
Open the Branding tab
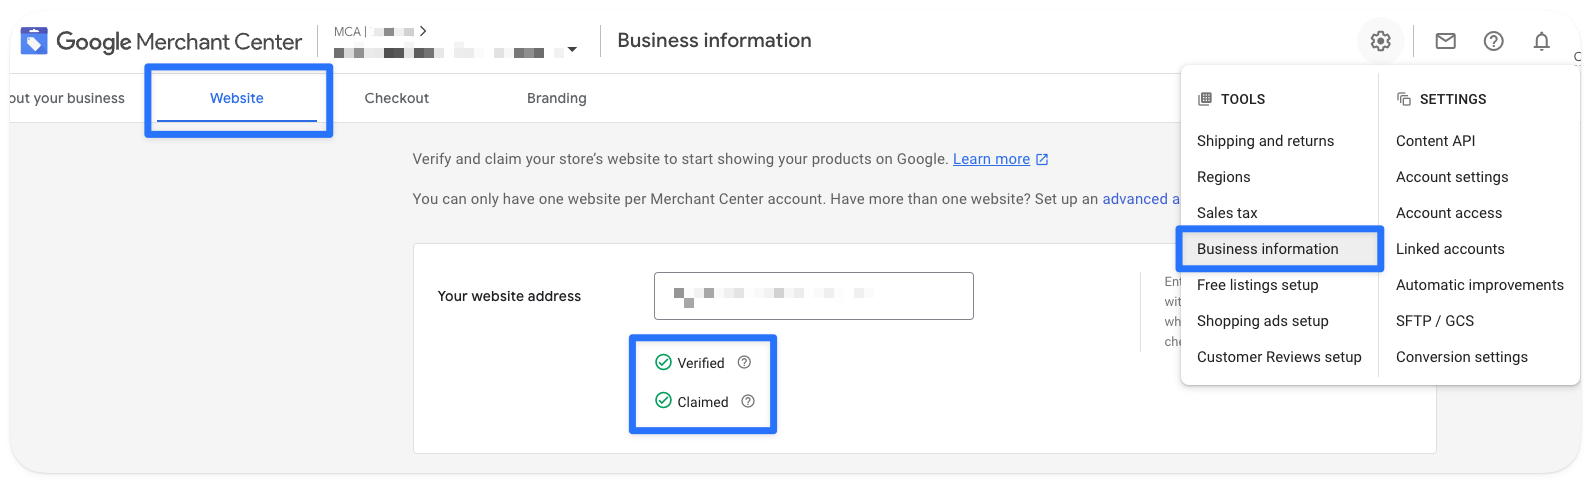pyautogui.click(x=556, y=98)
